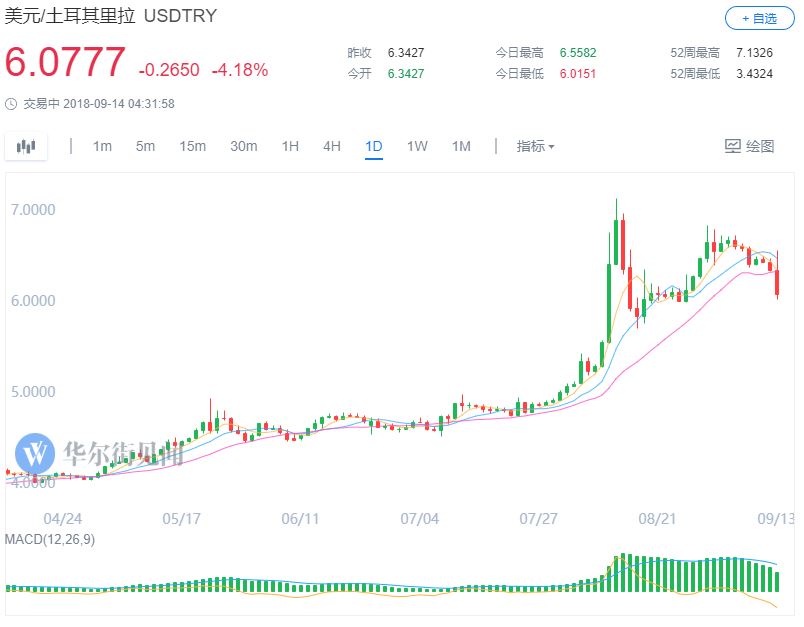
Task: Click the candlestick chart type icon
Action: 27,146
